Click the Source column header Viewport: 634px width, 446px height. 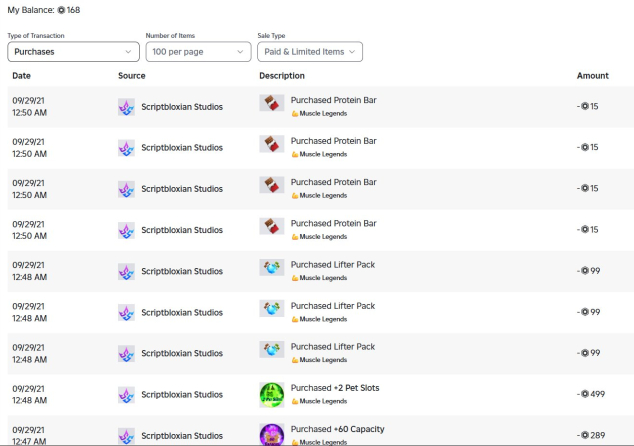coord(131,76)
